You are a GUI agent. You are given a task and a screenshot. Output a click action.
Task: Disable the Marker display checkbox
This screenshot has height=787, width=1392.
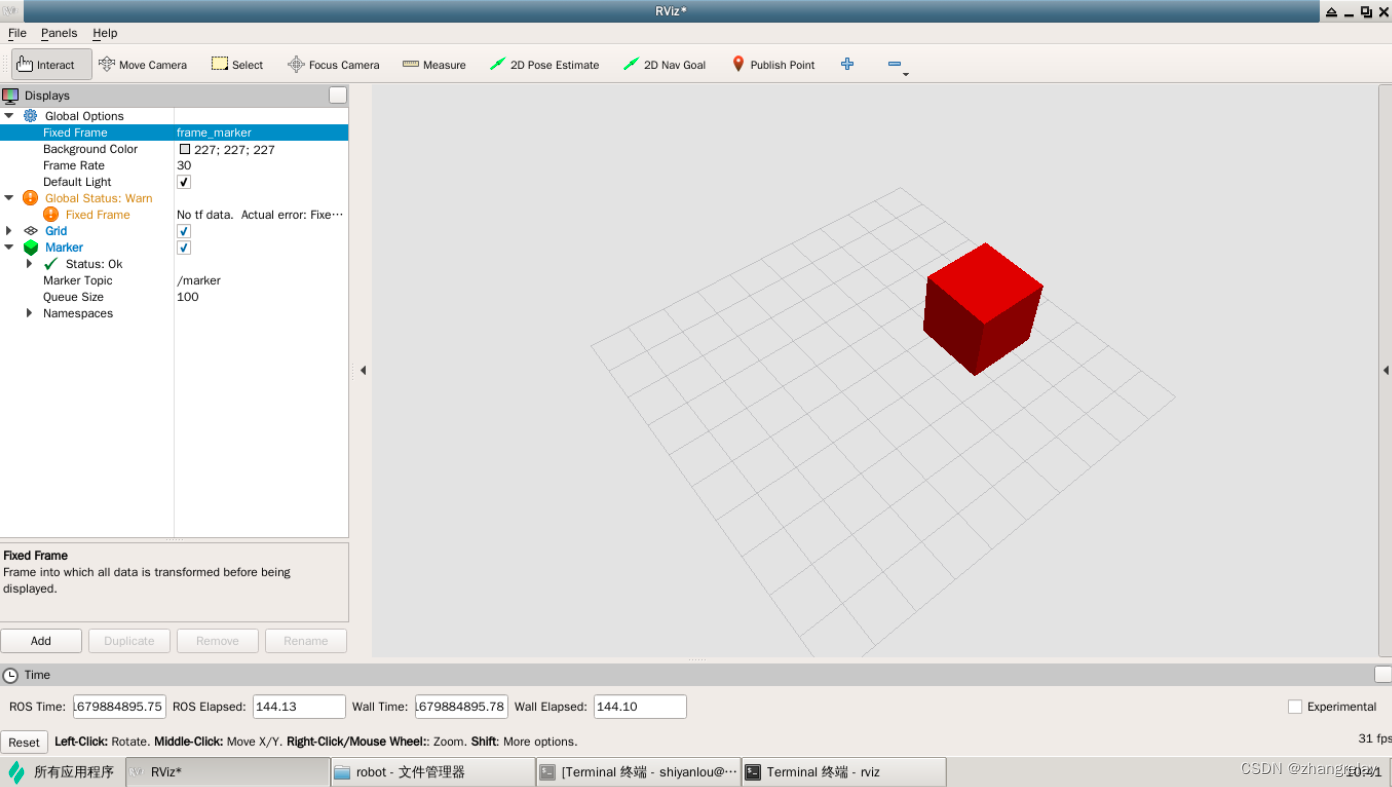[184, 247]
